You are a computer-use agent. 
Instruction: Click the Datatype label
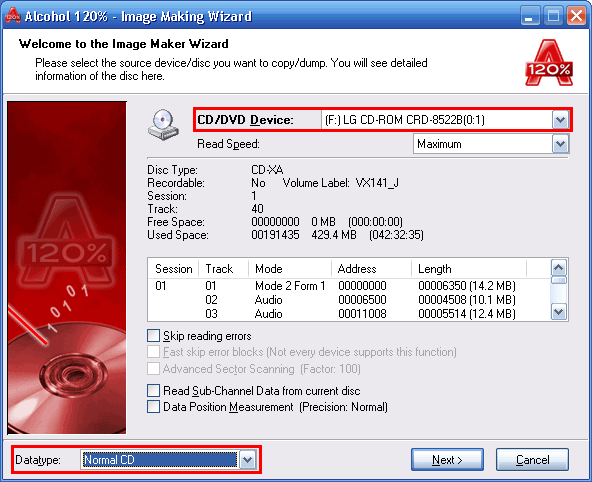pyautogui.click(x=38, y=460)
